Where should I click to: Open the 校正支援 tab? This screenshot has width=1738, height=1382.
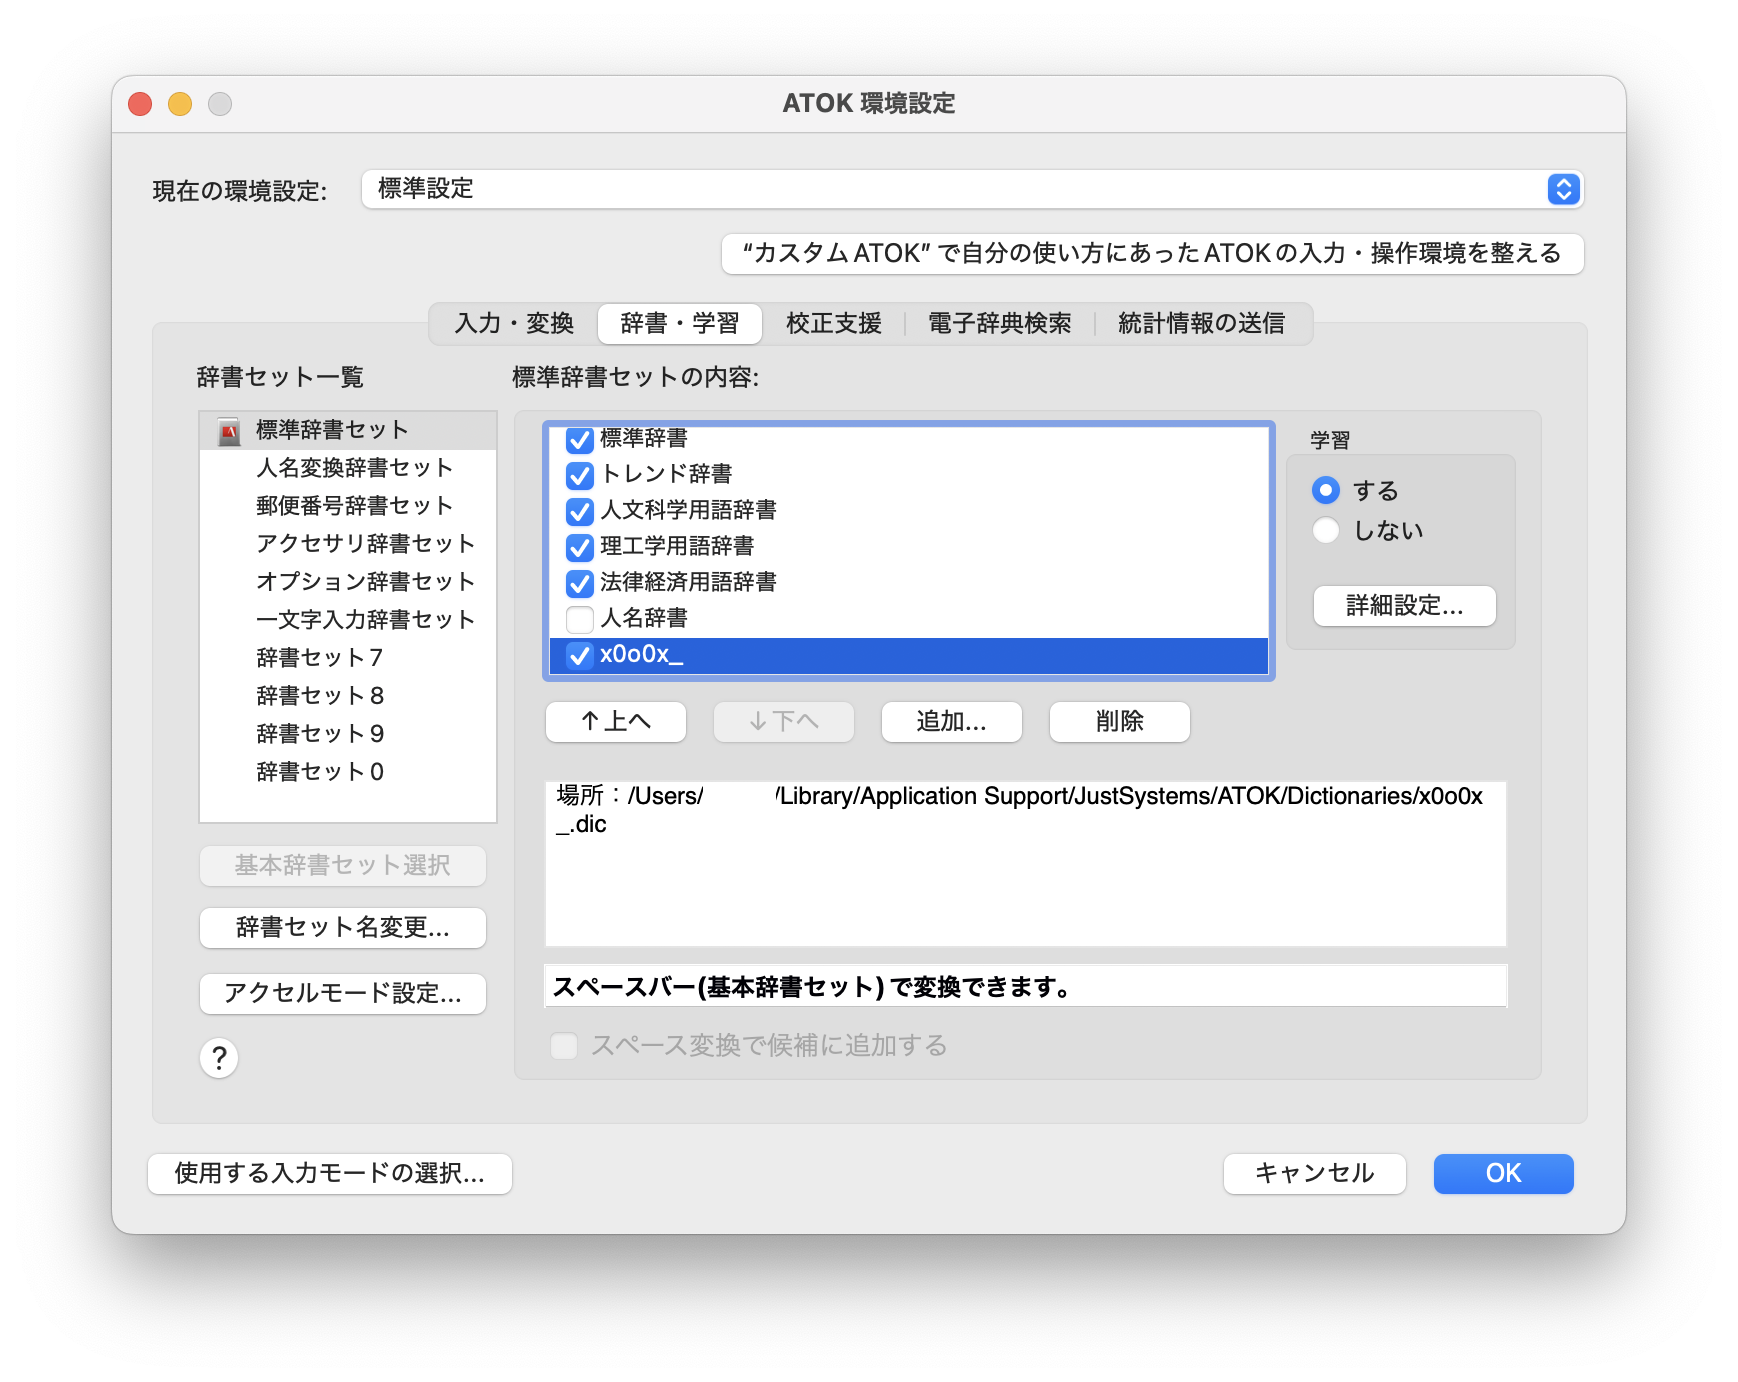(x=834, y=323)
